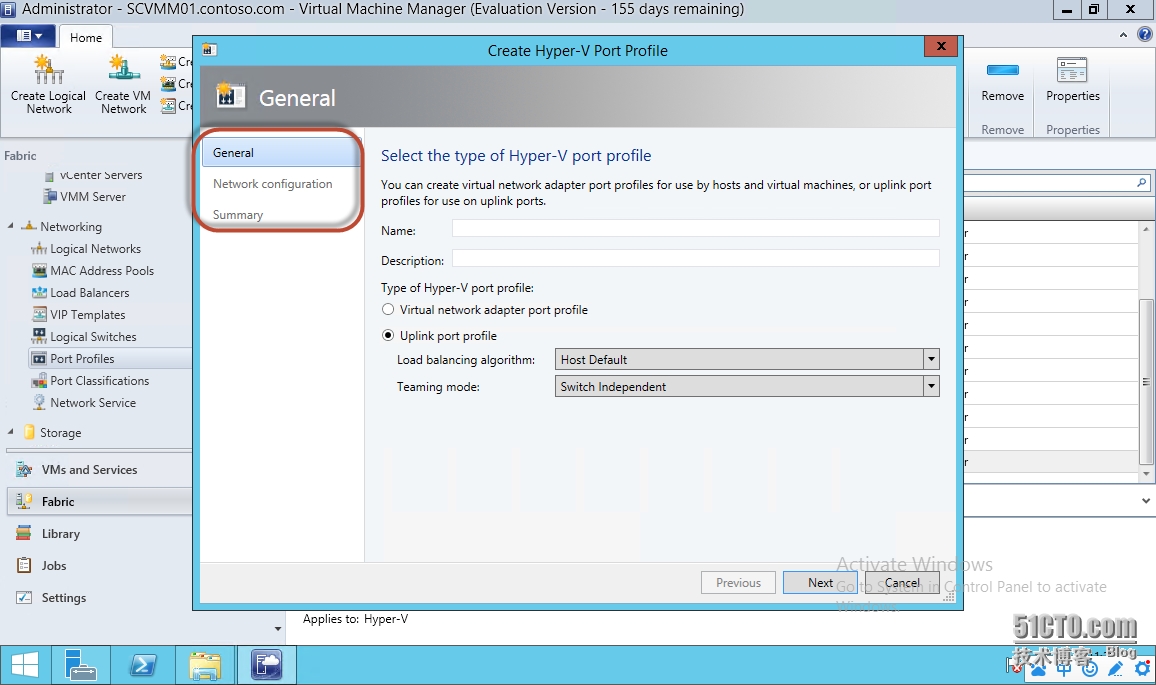Image resolution: width=1156 pixels, height=685 pixels.
Task: Click the Port Classifications icon
Action: tap(39, 381)
